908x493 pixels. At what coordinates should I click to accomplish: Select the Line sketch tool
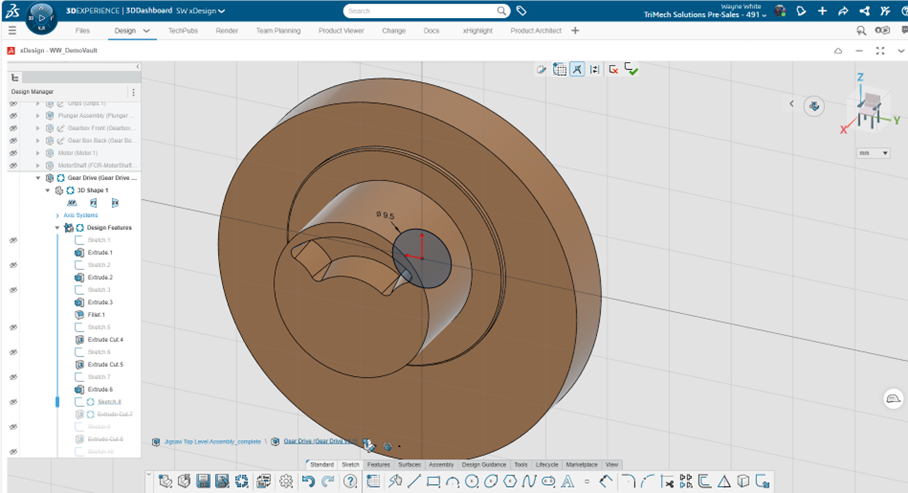(x=413, y=482)
